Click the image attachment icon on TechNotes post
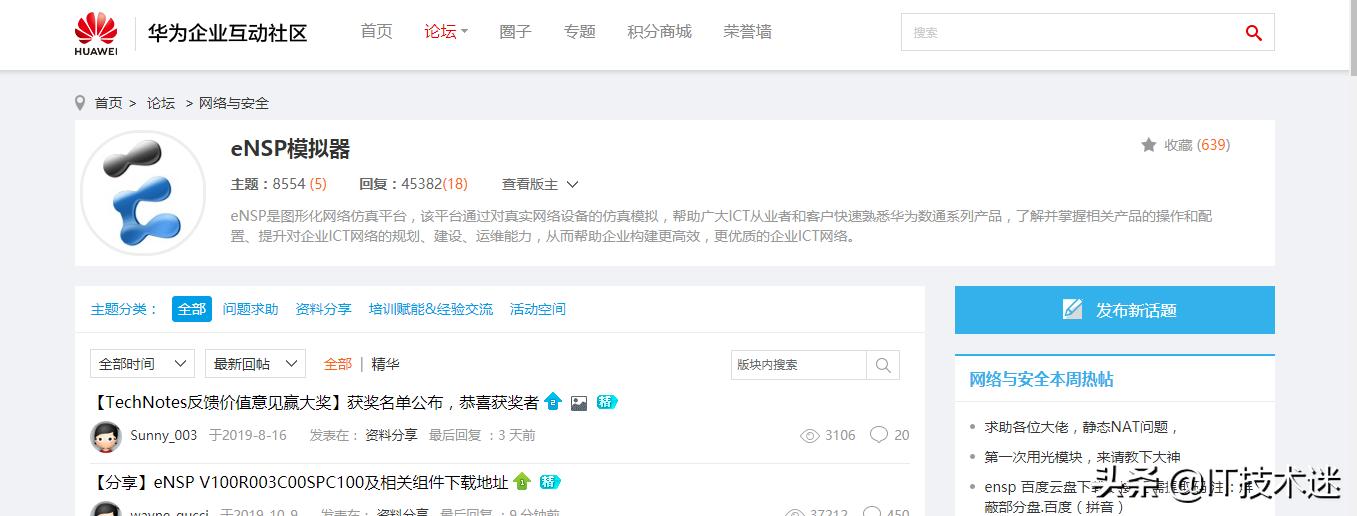Viewport: 1357px width, 516px height. pos(579,403)
